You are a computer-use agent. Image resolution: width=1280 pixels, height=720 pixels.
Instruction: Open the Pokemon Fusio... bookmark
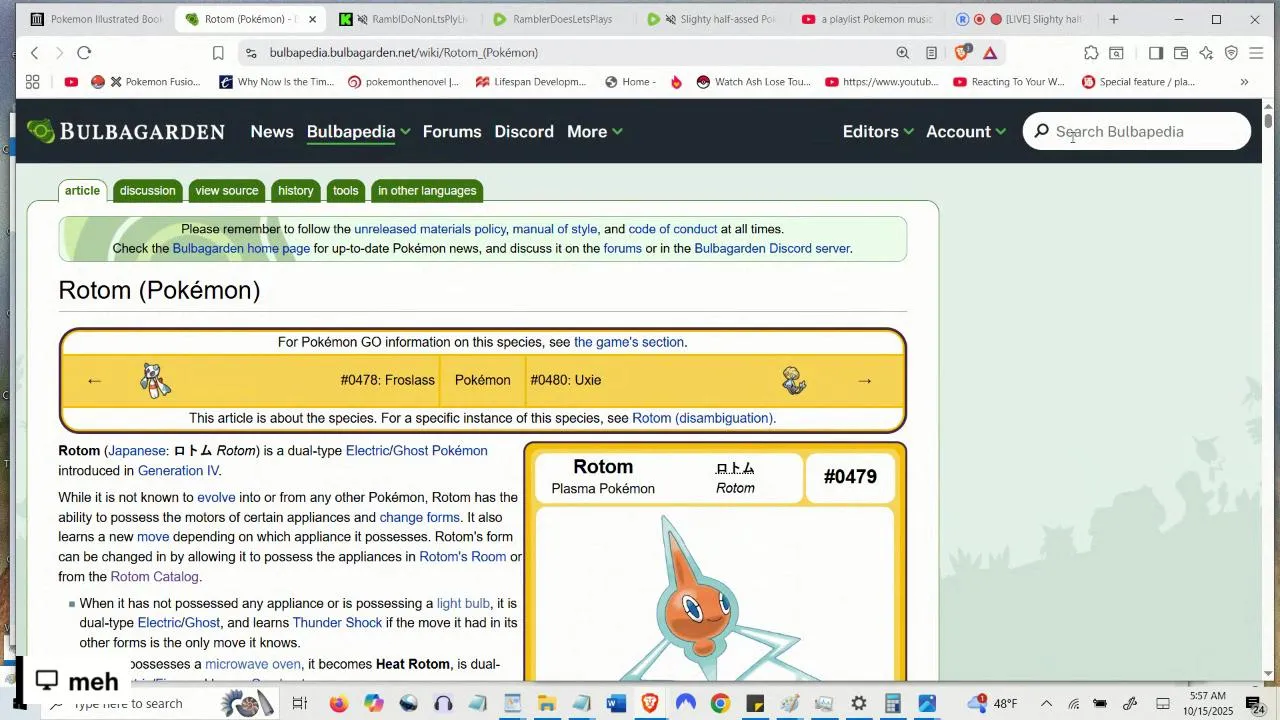(153, 82)
